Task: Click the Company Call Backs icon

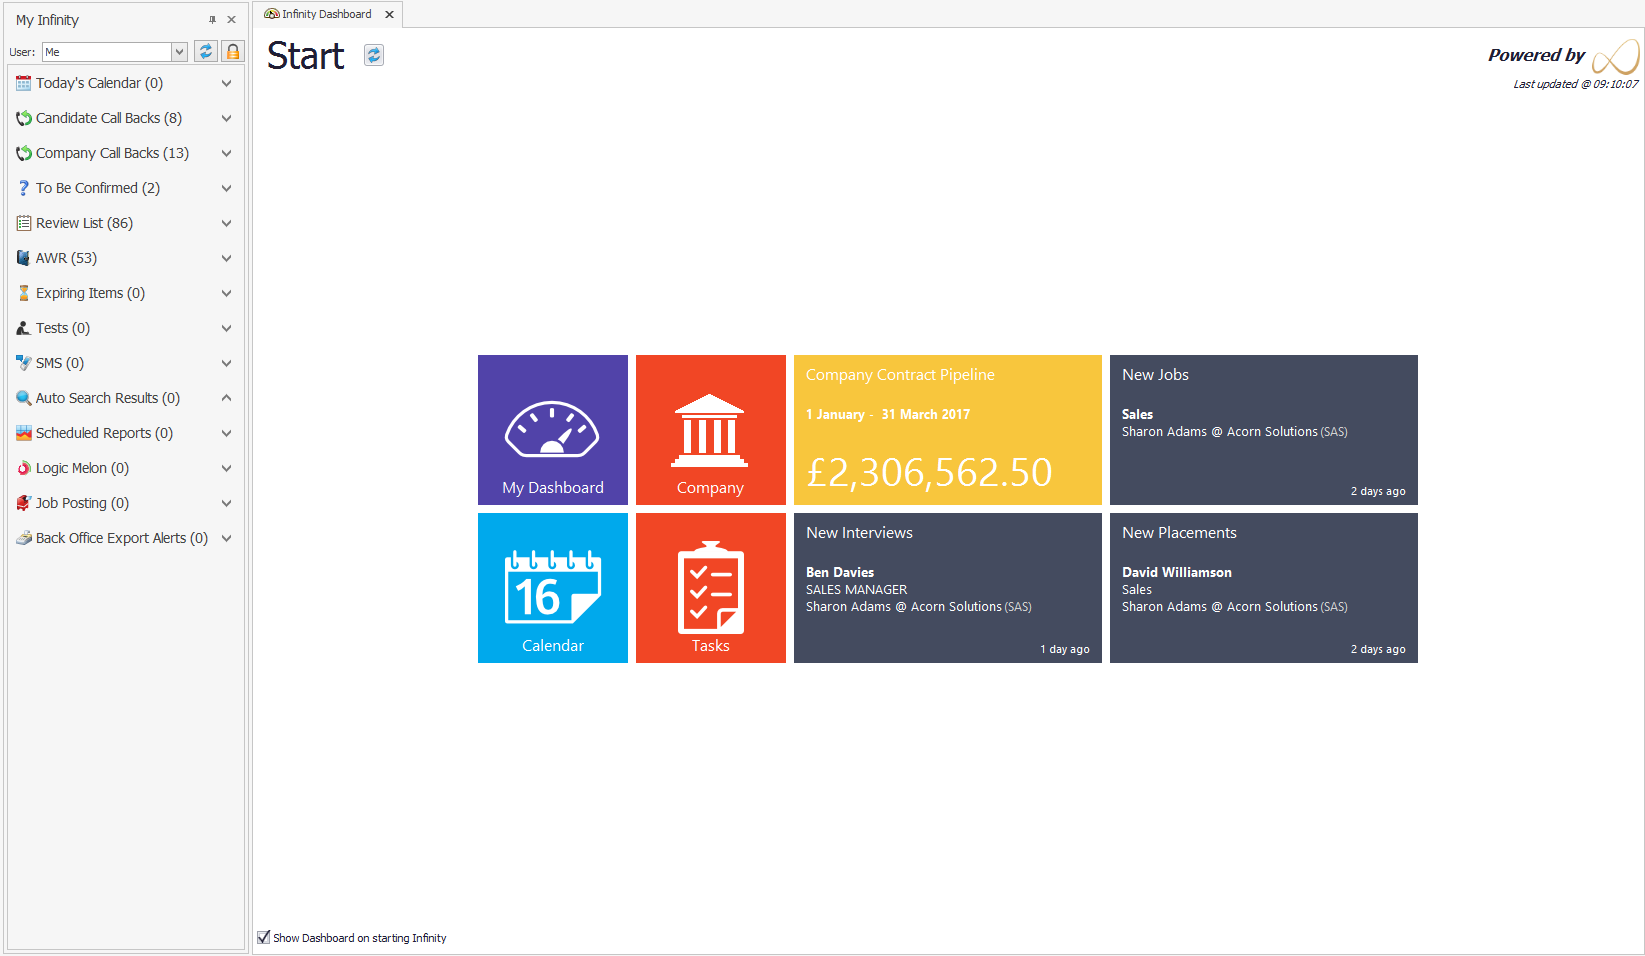Action: tap(24, 153)
